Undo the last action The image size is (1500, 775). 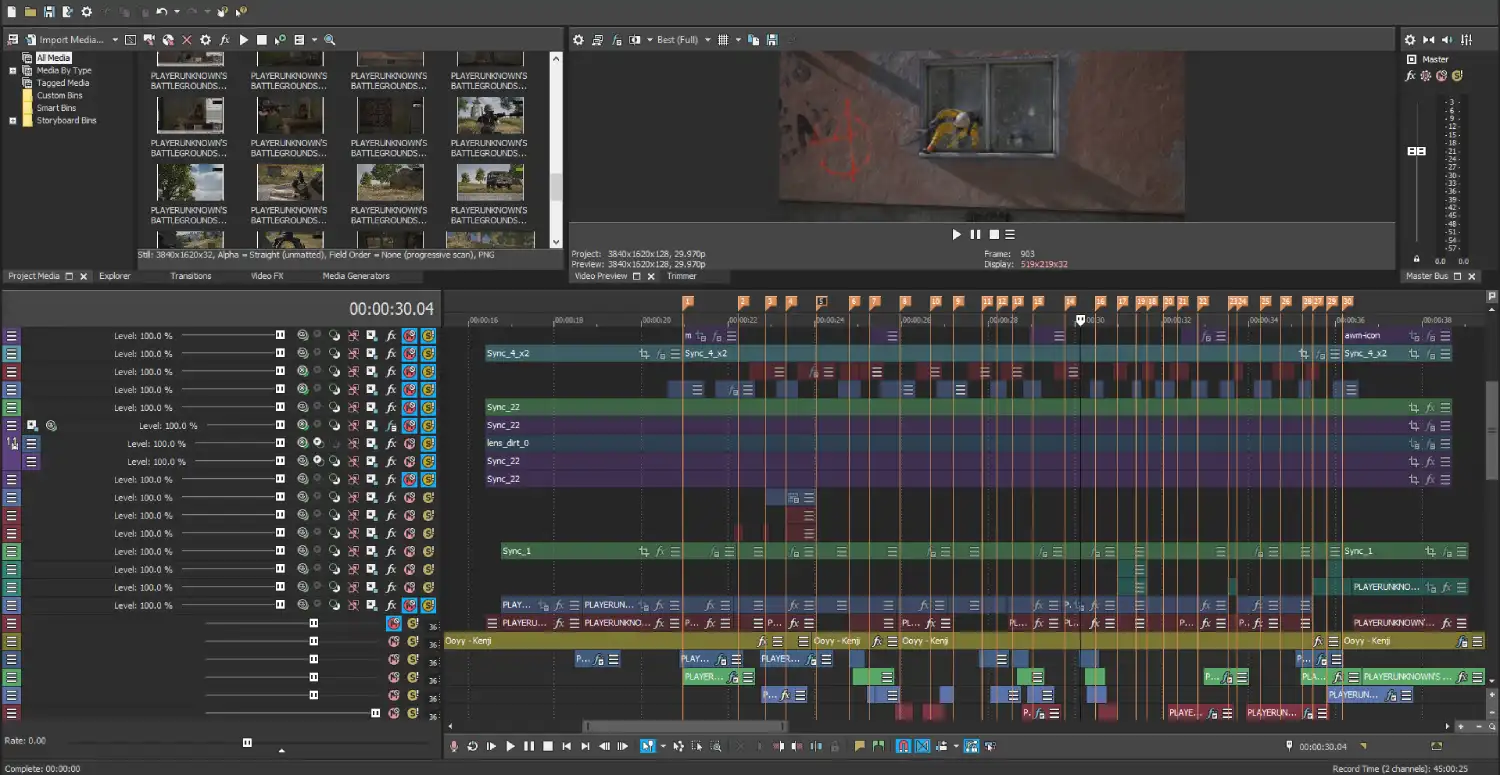[161, 12]
